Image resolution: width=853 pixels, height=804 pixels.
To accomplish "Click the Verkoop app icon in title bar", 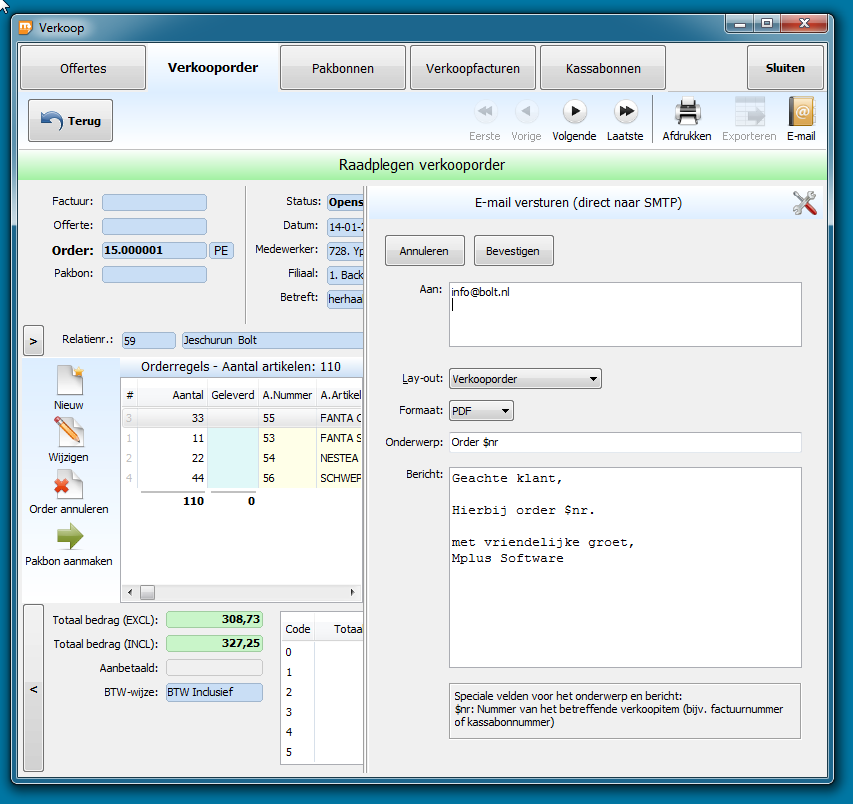I will point(26,27).
